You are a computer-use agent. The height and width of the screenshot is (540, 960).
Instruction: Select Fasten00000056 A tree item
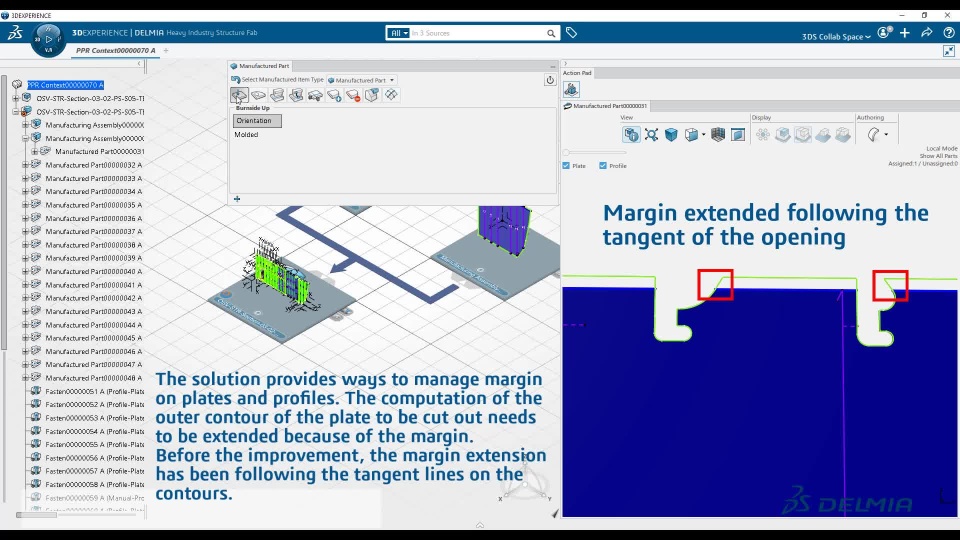tap(95, 458)
